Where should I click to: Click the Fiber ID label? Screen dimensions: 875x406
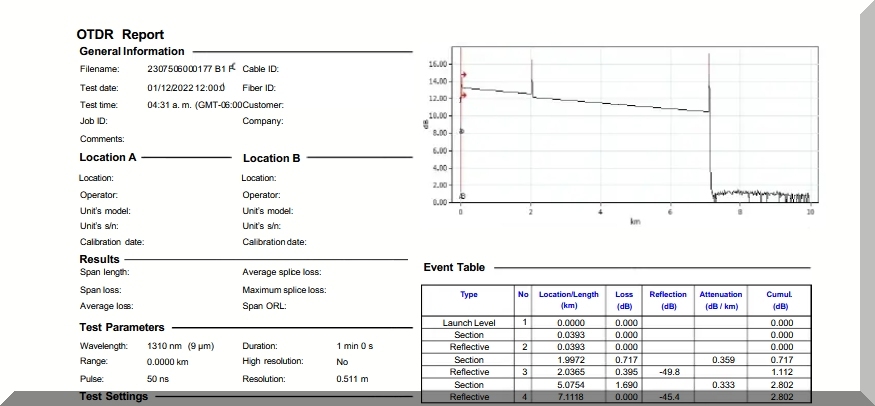[x=259, y=88]
